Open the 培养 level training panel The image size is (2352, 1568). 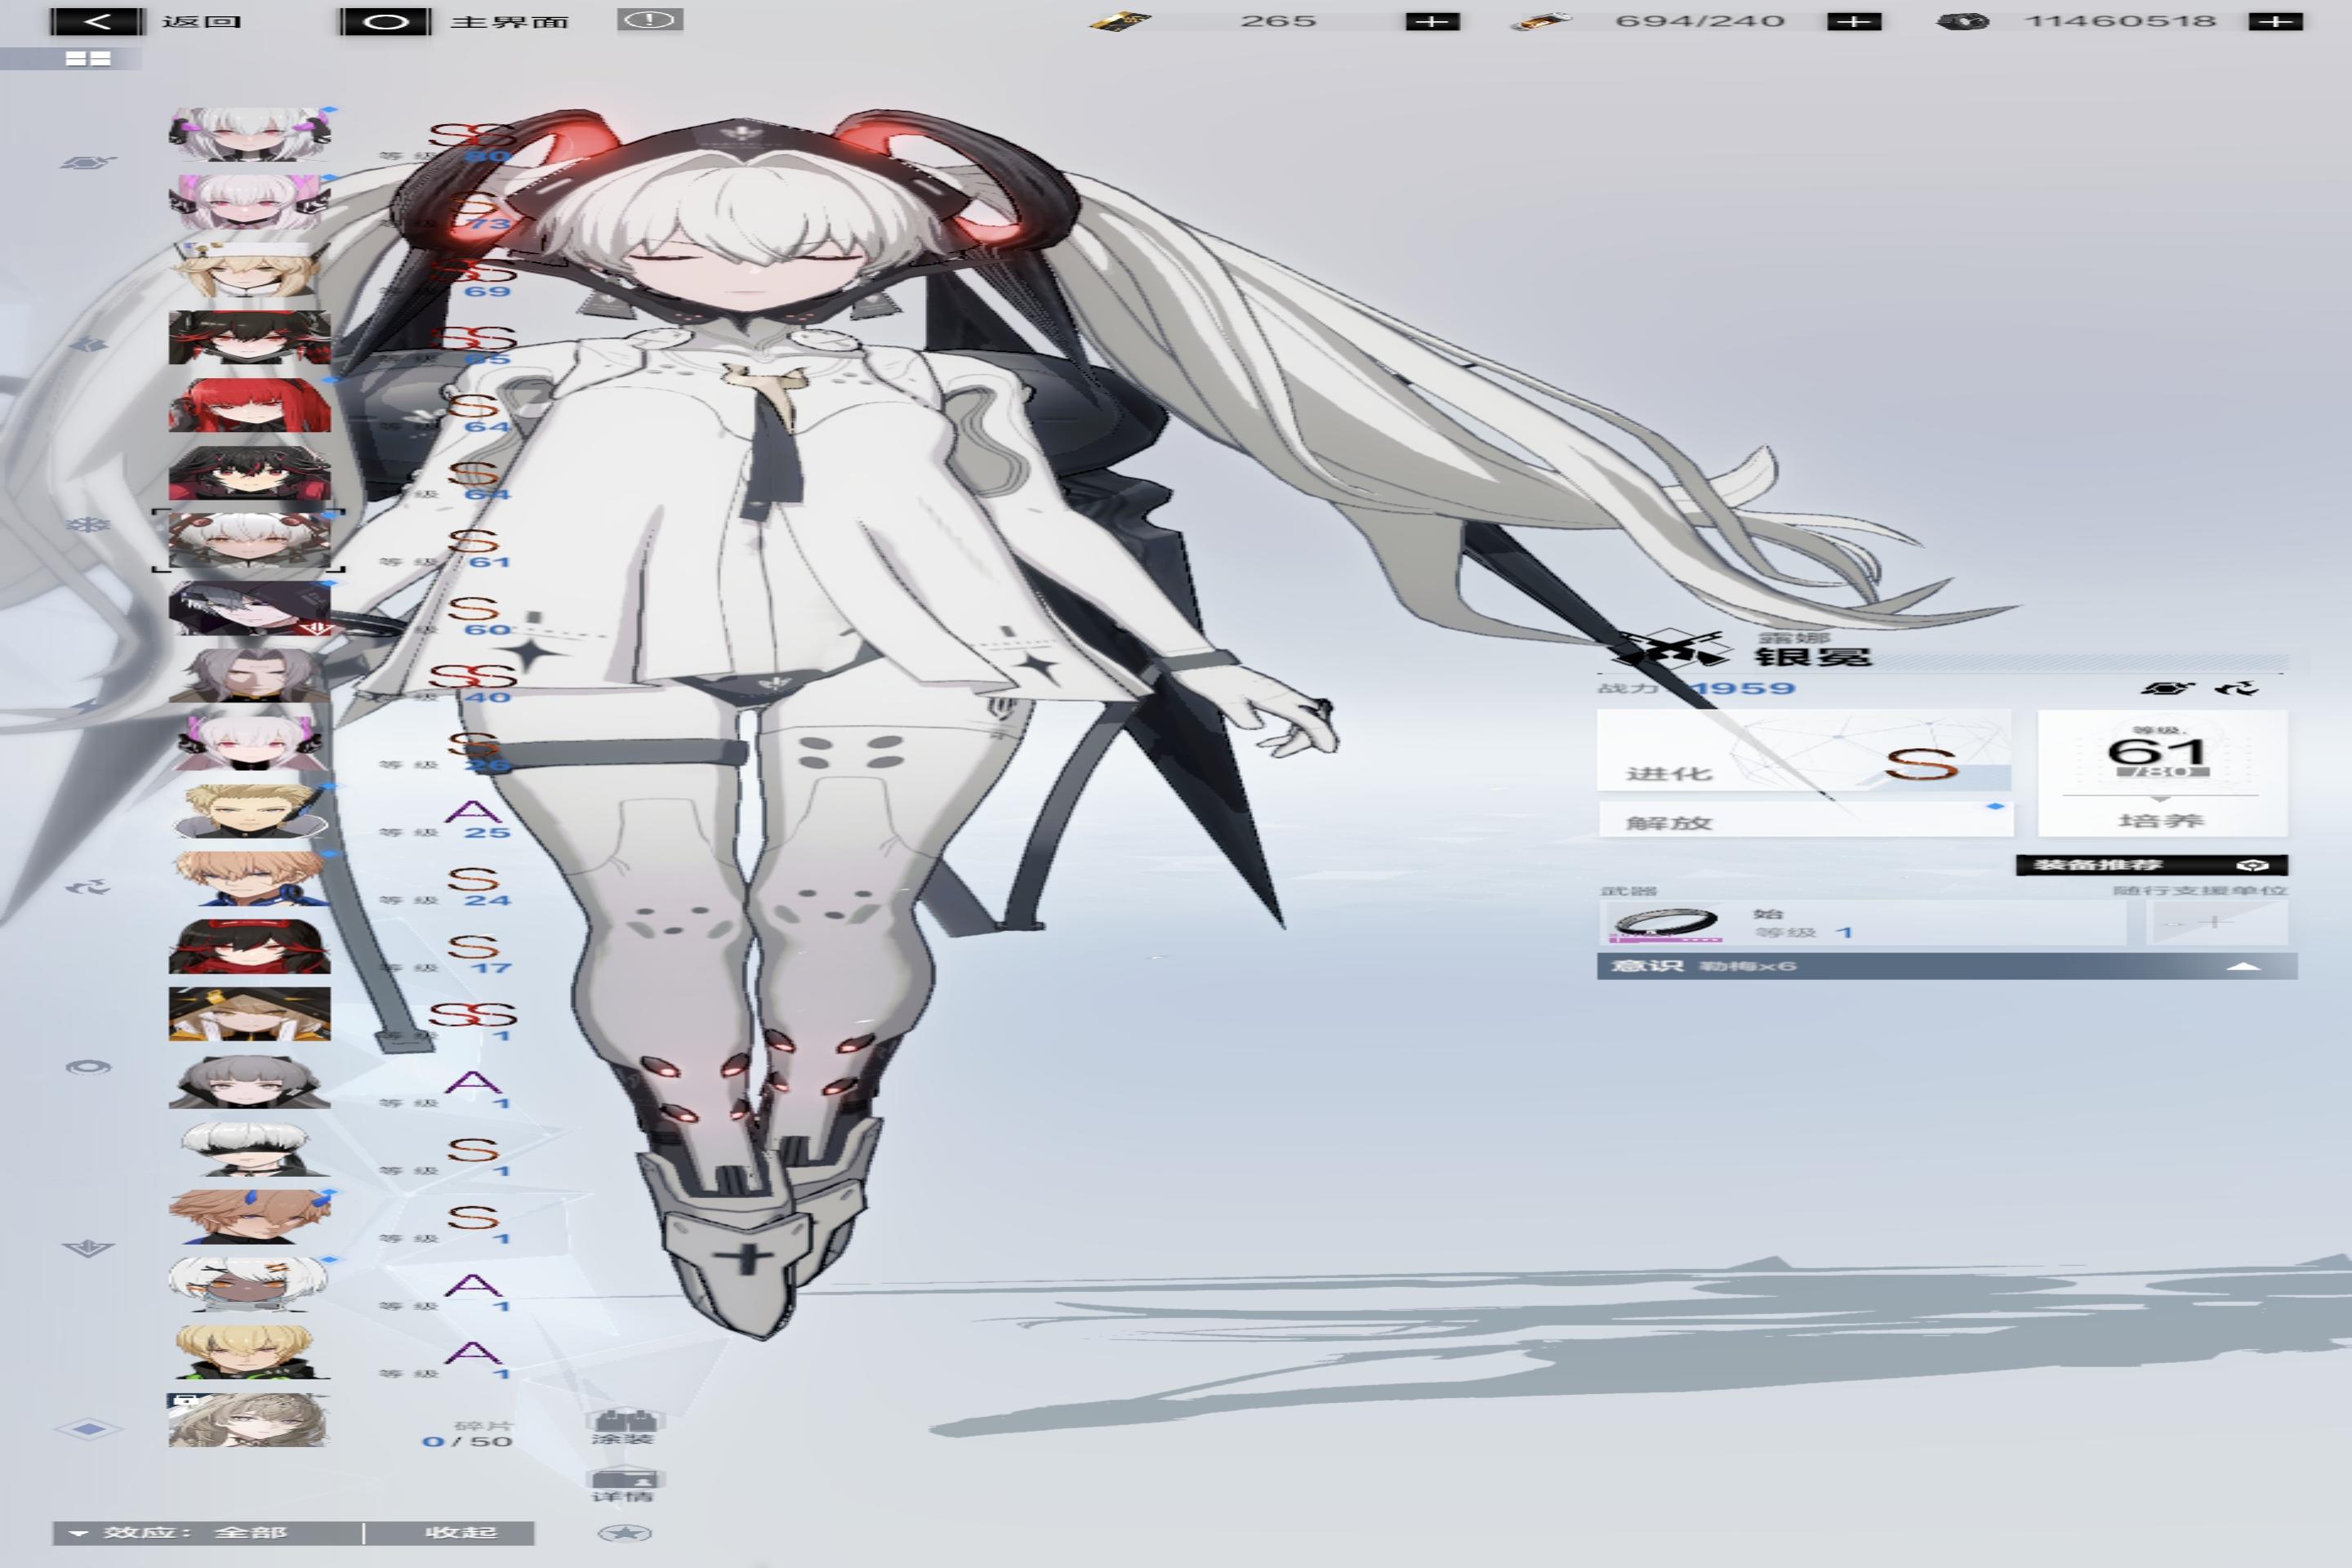tap(2162, 773)
